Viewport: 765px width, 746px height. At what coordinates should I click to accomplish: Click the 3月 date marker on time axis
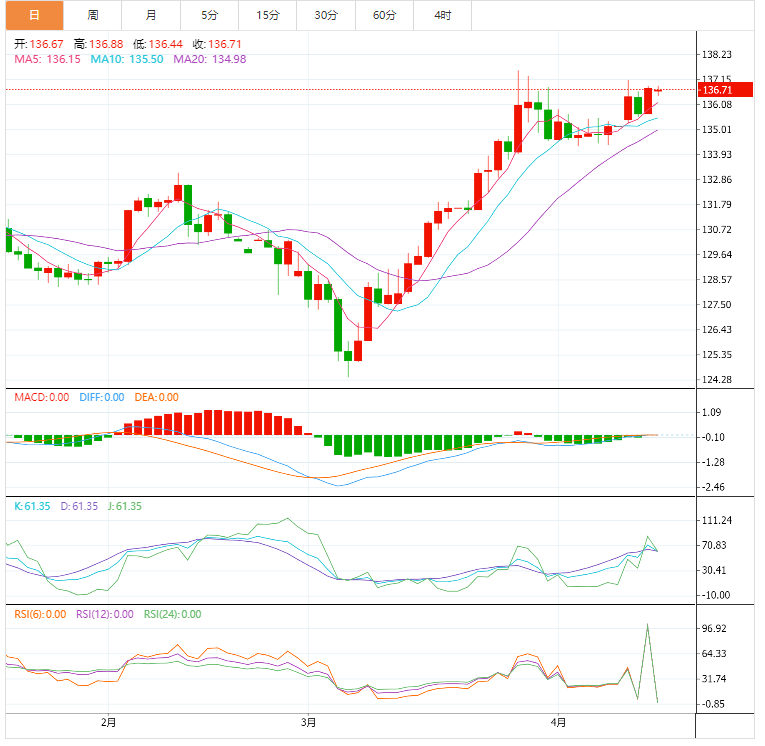click(309, 721)
